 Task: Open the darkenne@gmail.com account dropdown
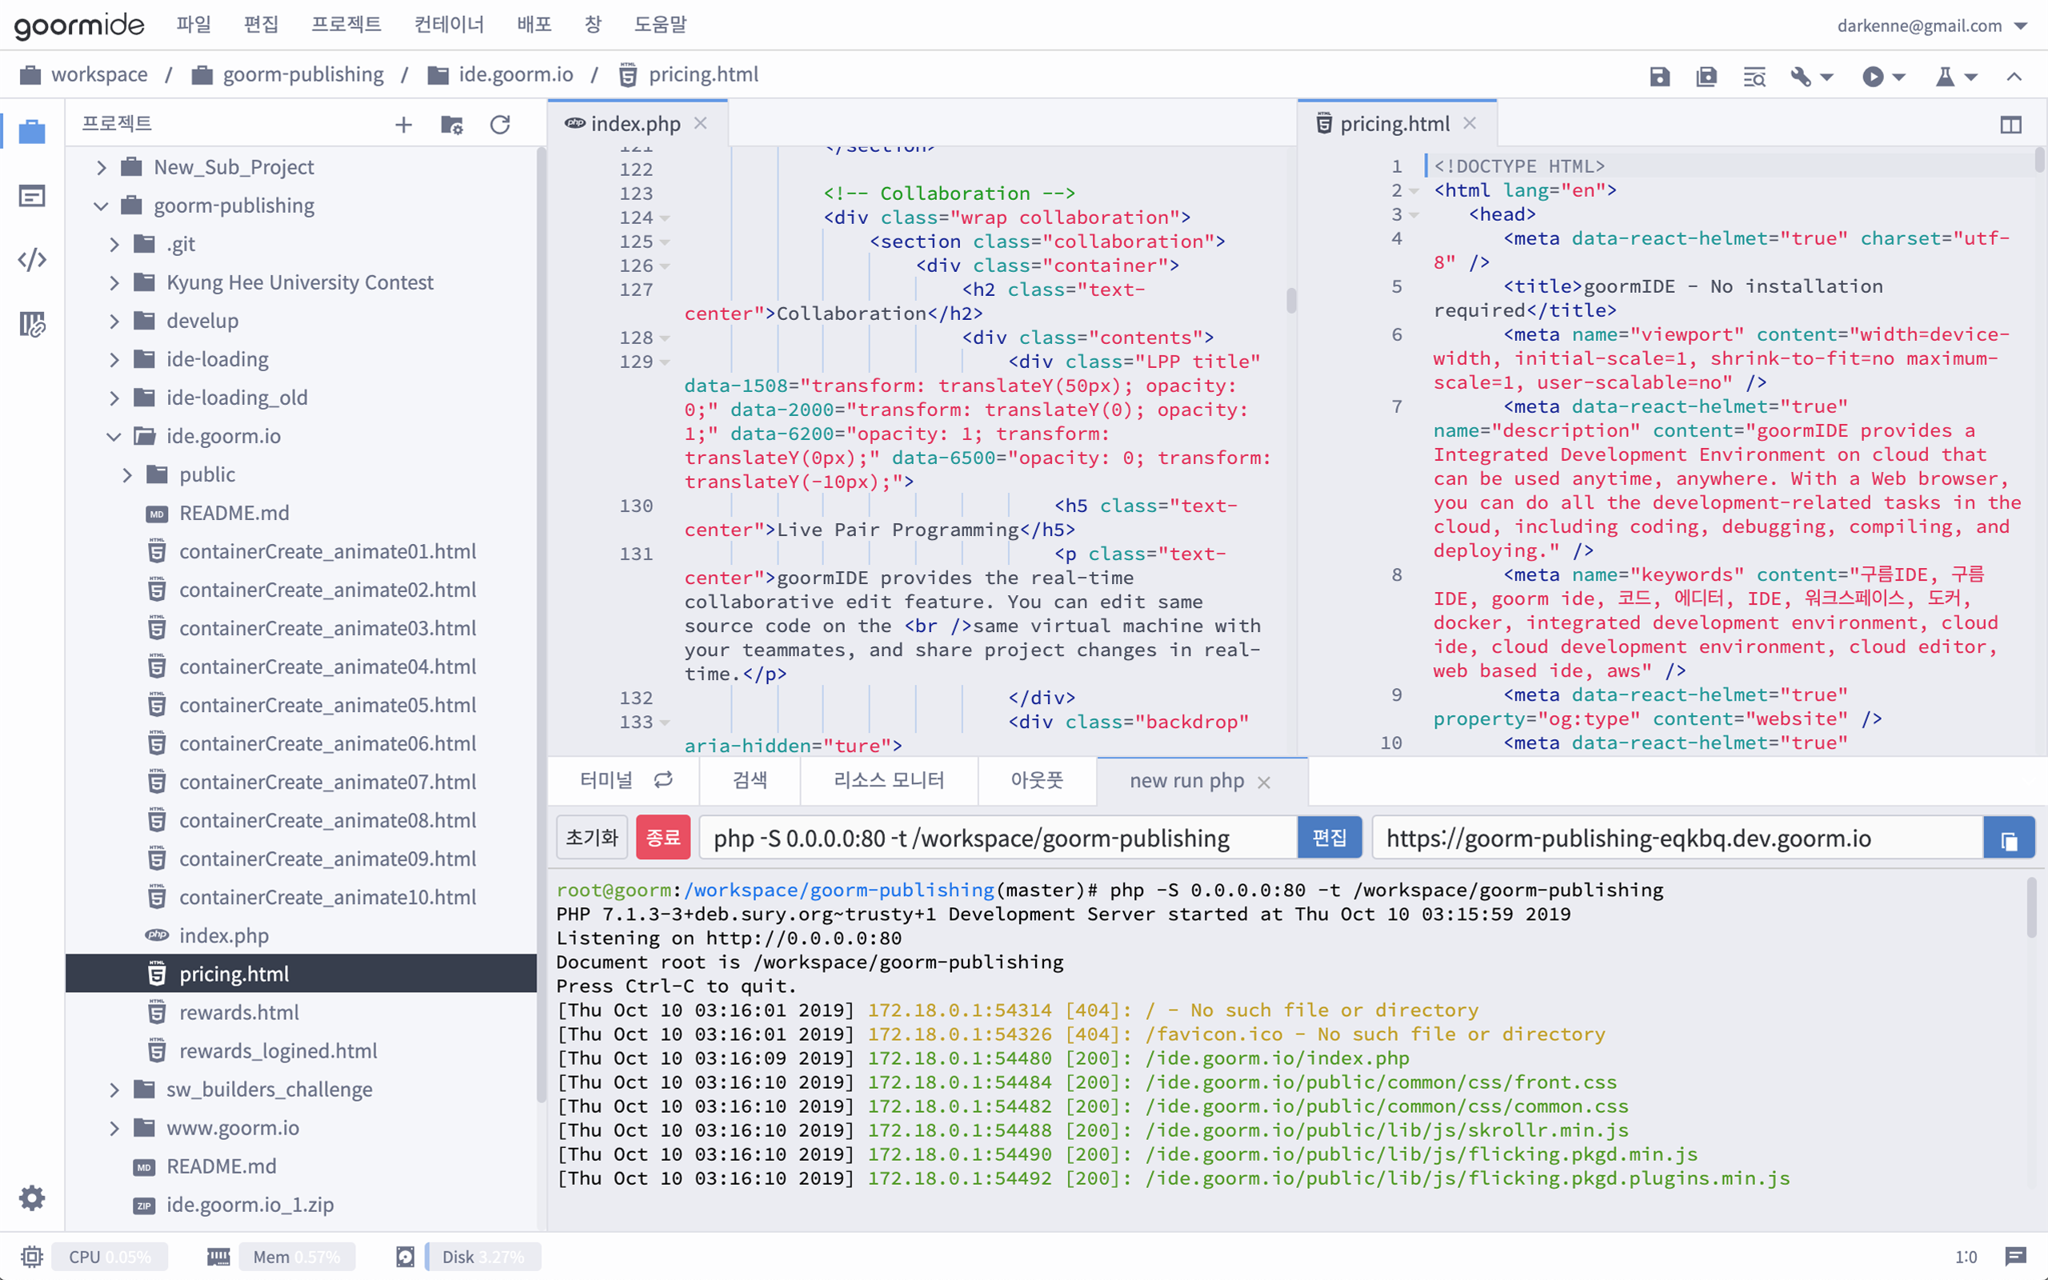click(1932, 25)
